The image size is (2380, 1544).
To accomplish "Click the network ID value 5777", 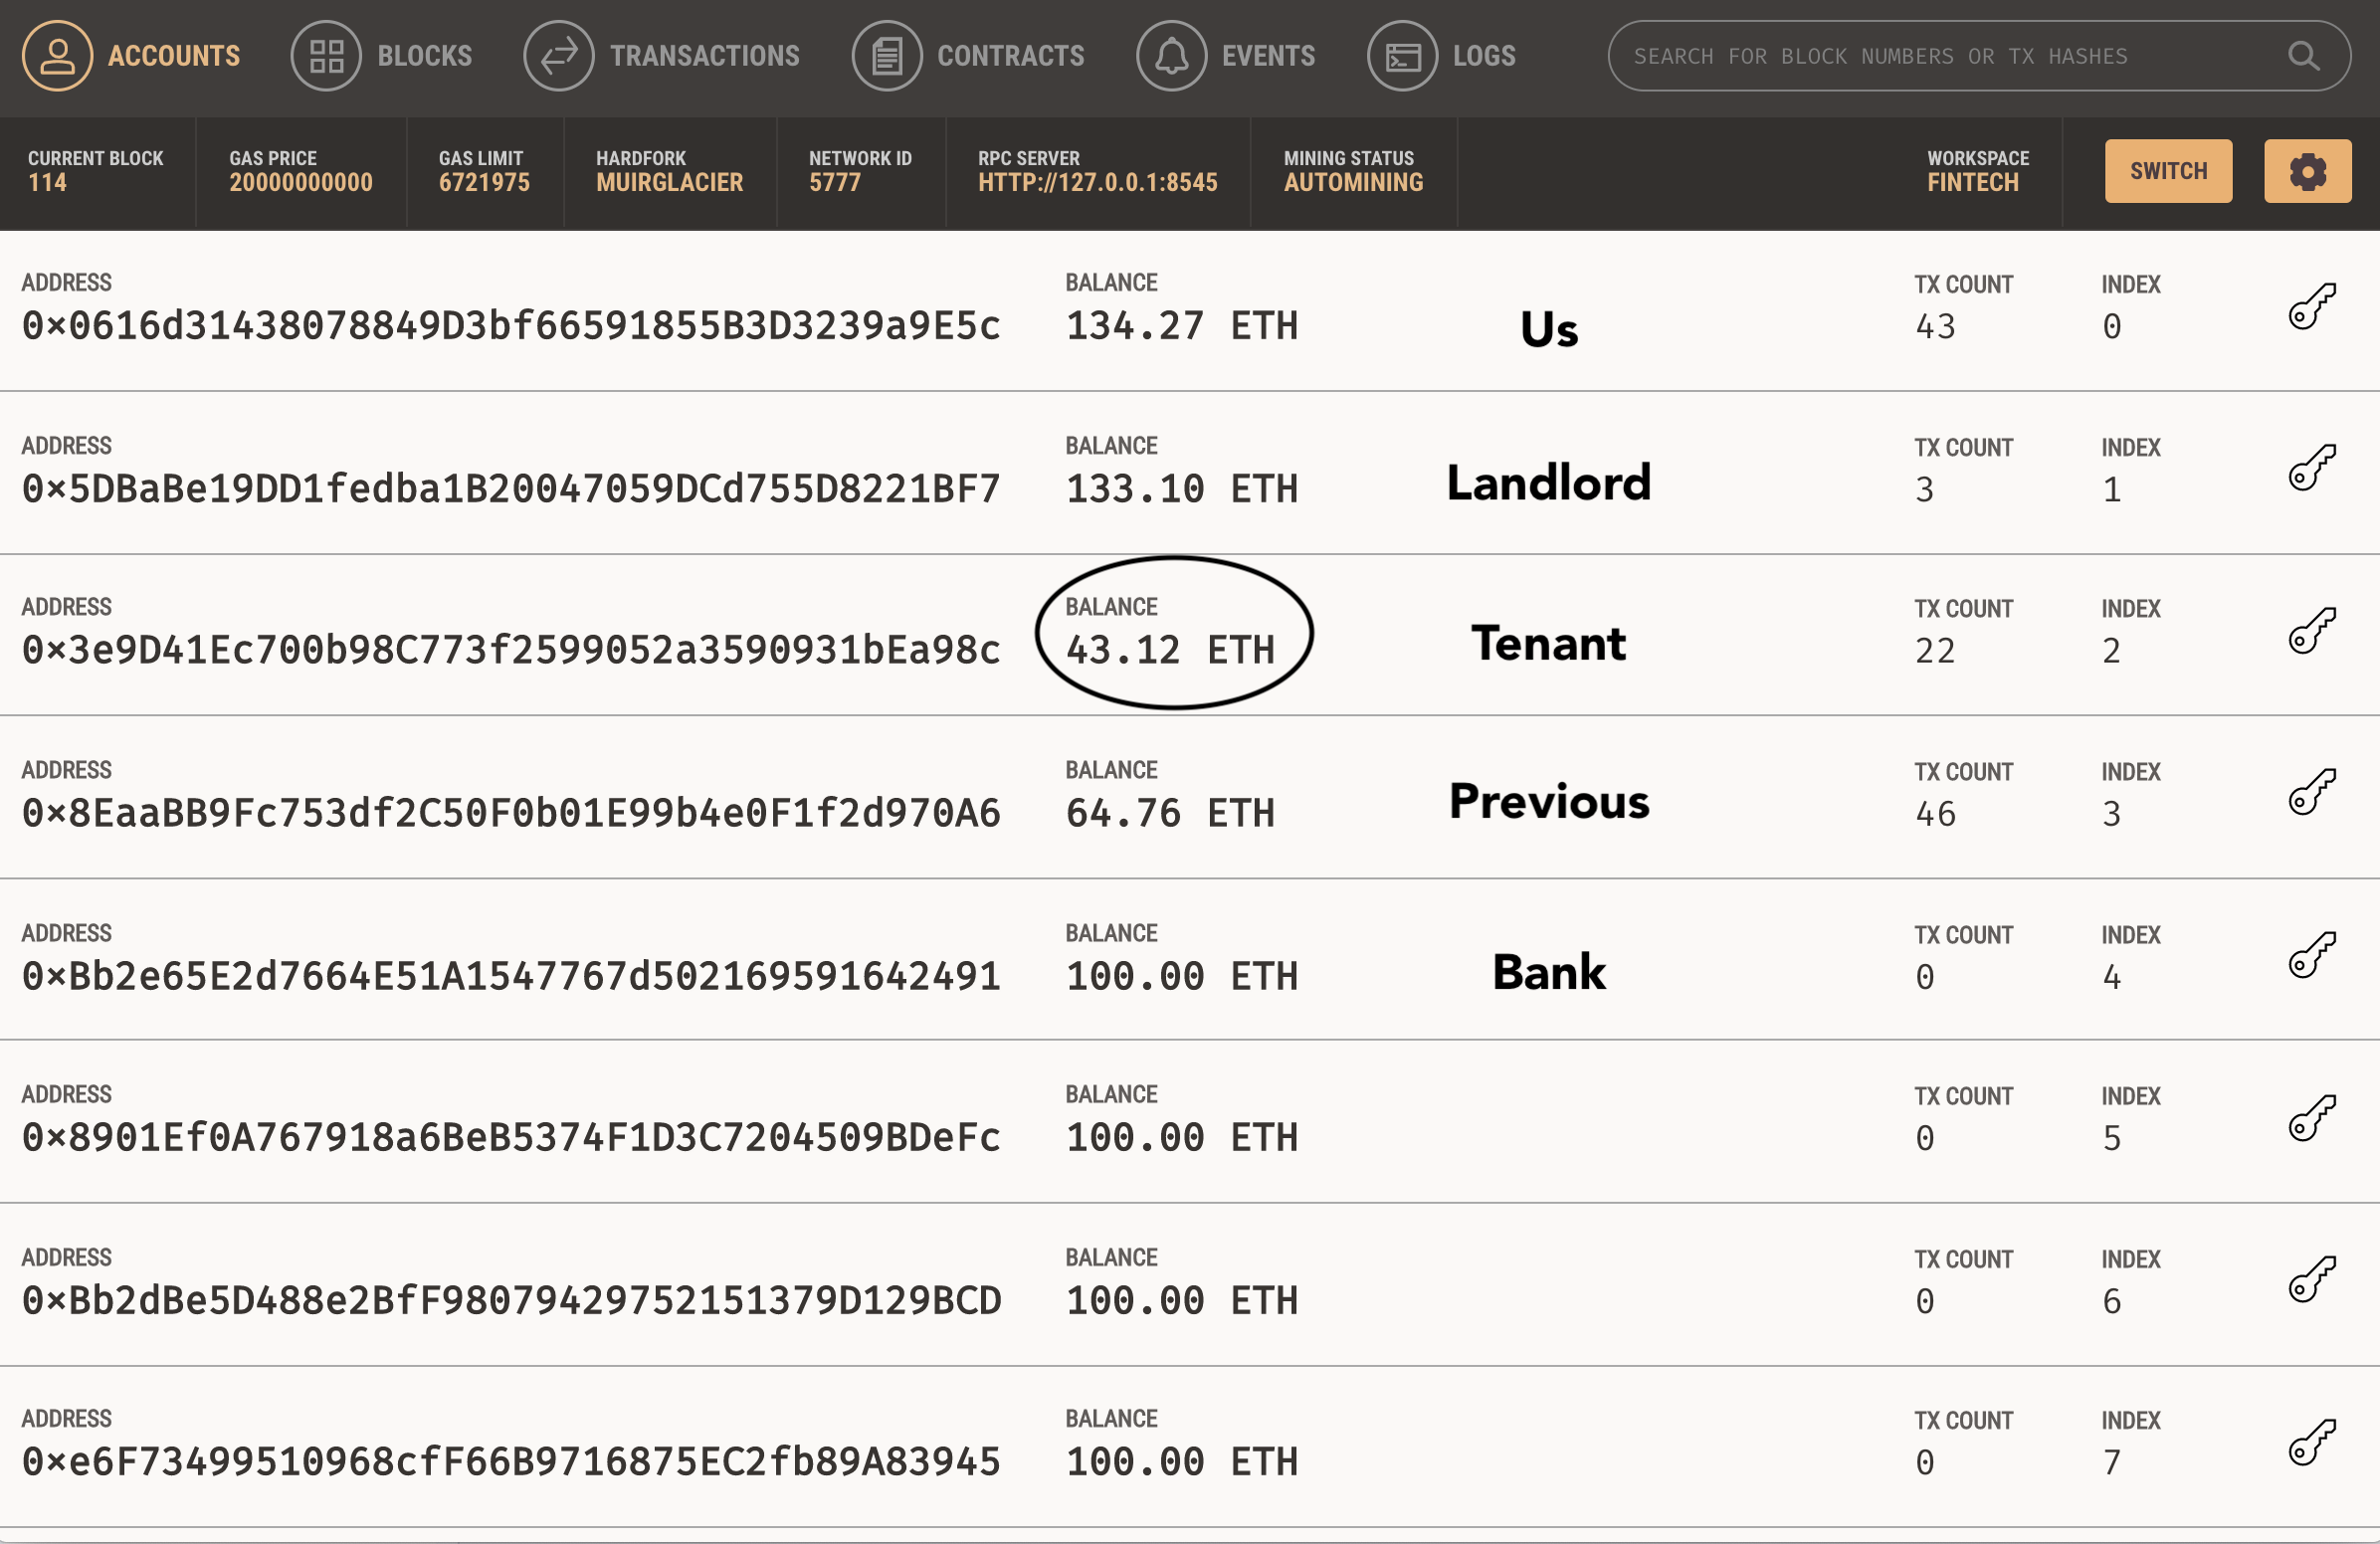I will point(835,183).
